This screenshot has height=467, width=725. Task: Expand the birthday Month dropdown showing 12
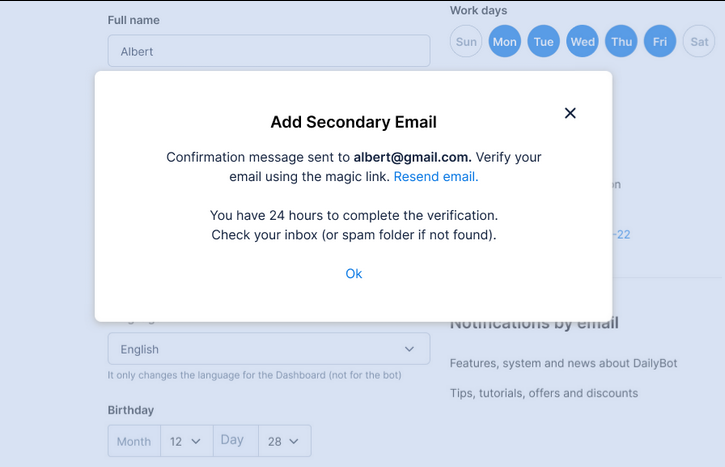coord(185,441)
